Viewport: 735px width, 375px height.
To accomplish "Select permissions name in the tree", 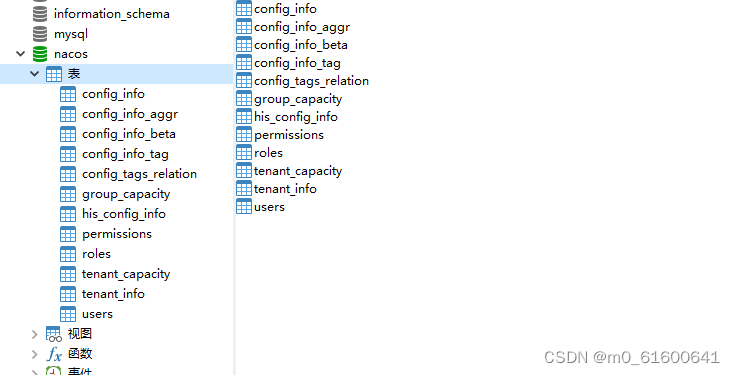I will tap(117, 234).
